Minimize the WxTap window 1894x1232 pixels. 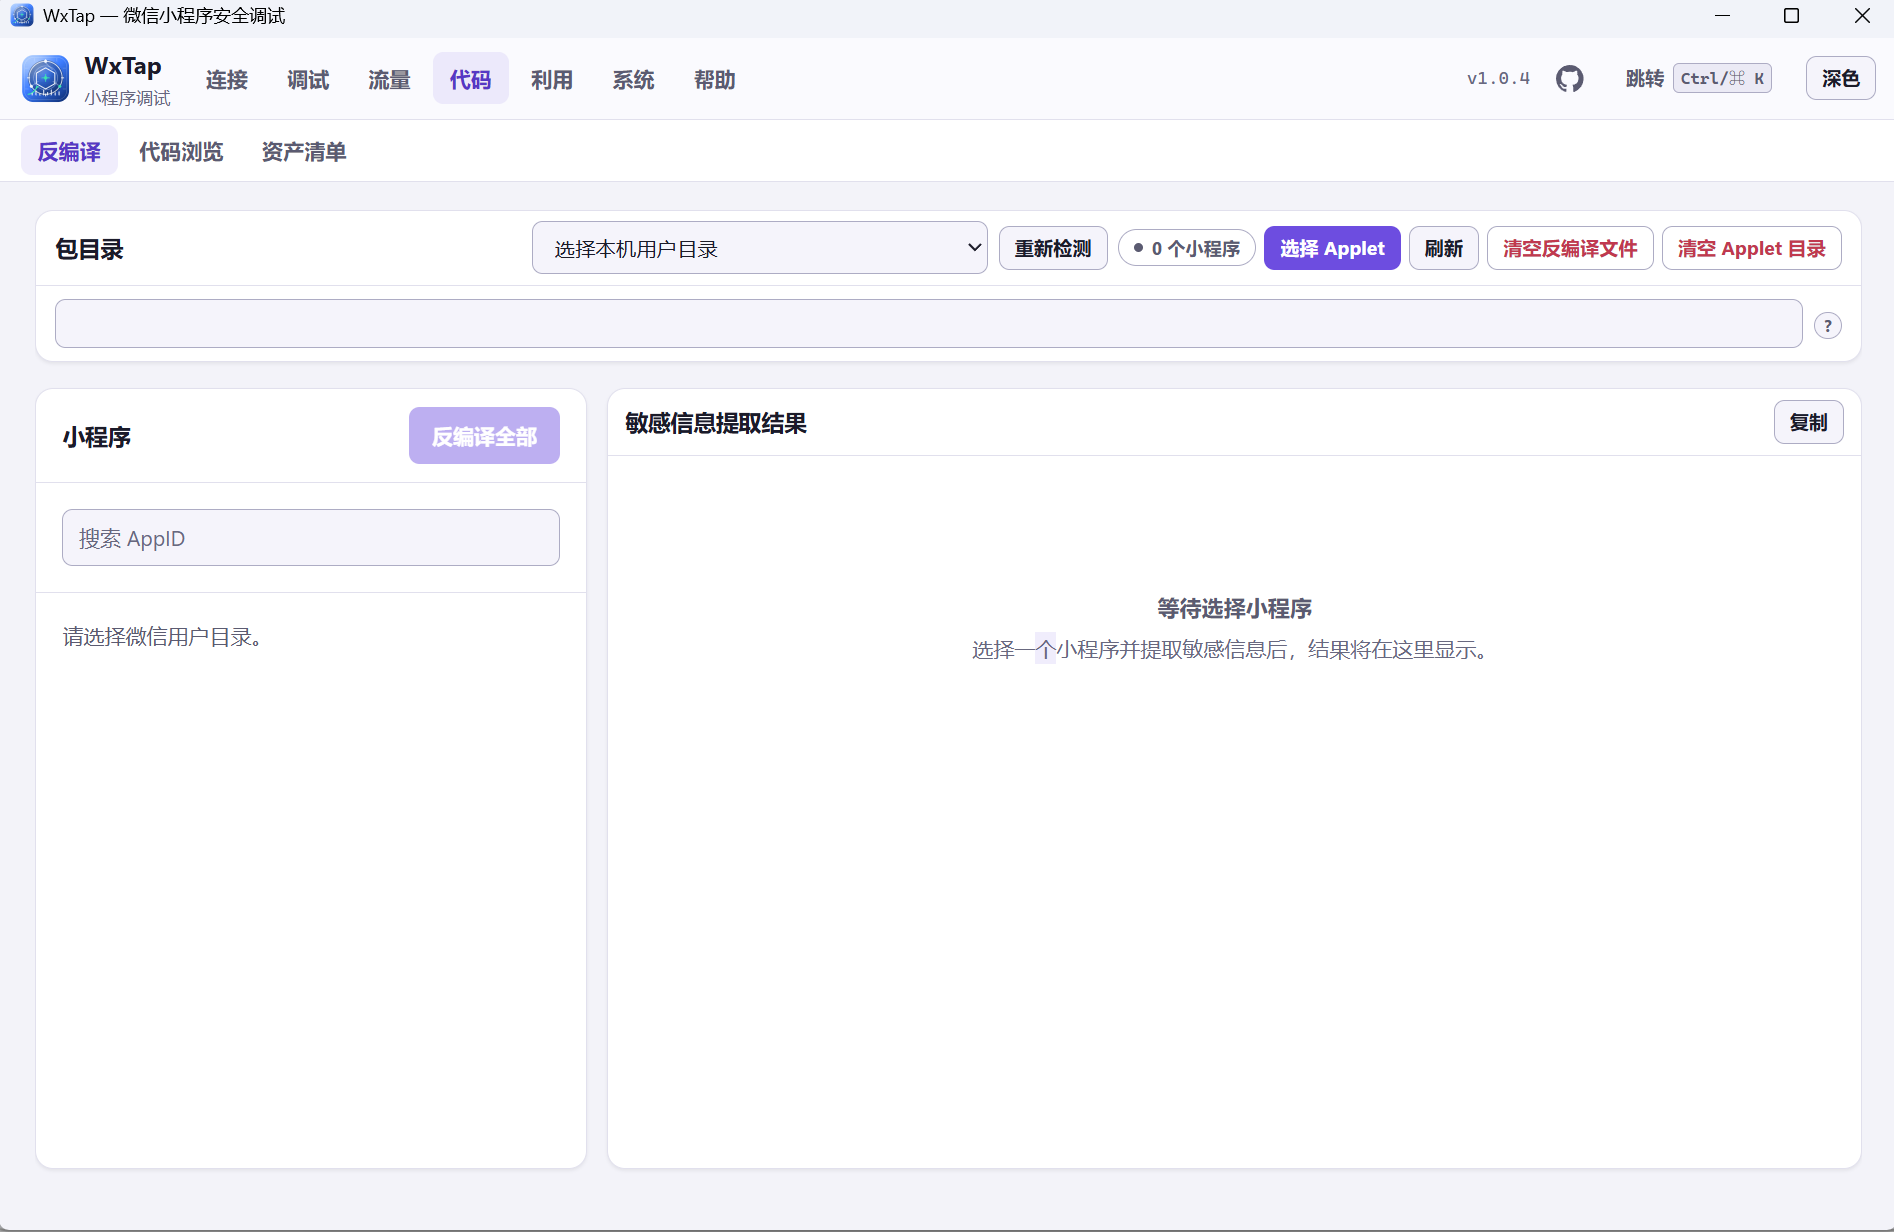coord(1722,16)
